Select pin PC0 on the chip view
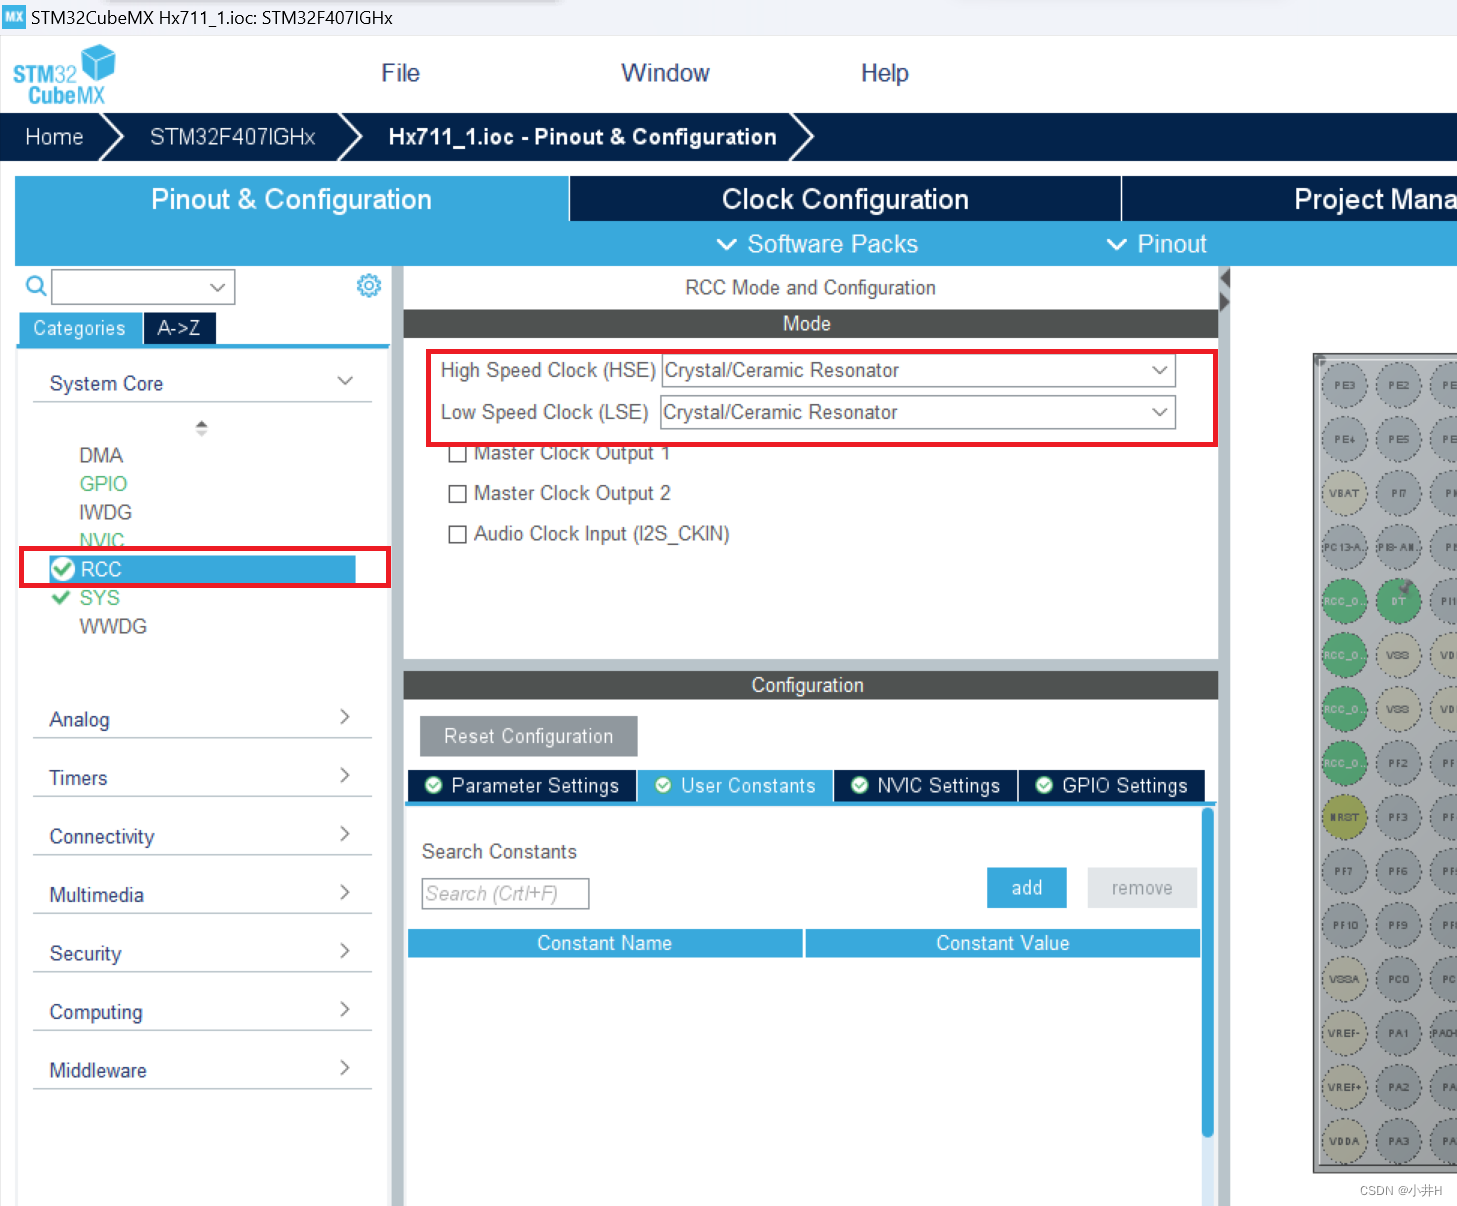1457x1206 pixels. tap(1398, 979)
